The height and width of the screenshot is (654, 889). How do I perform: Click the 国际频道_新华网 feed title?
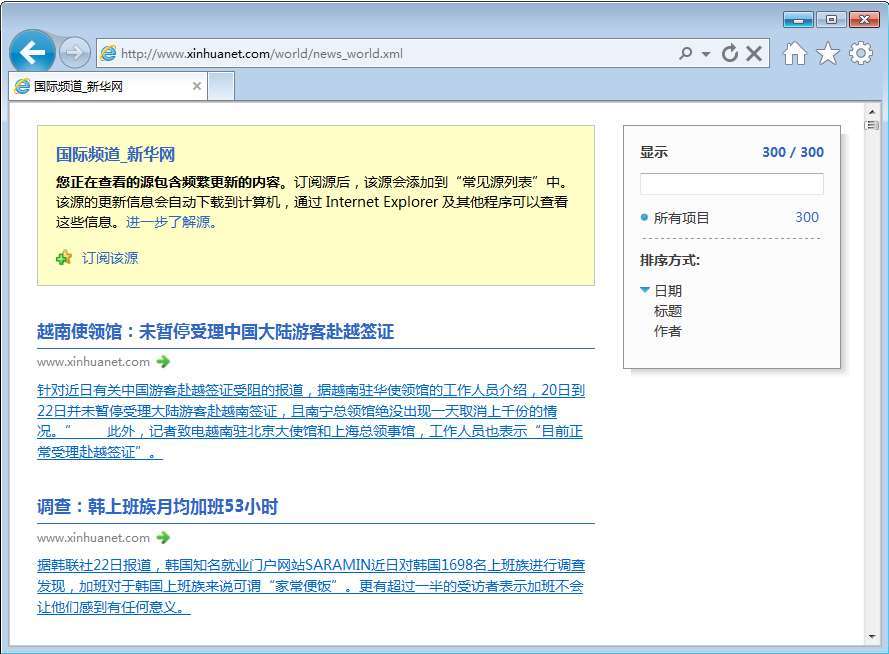pyautogui.click(x=115, y=154)
